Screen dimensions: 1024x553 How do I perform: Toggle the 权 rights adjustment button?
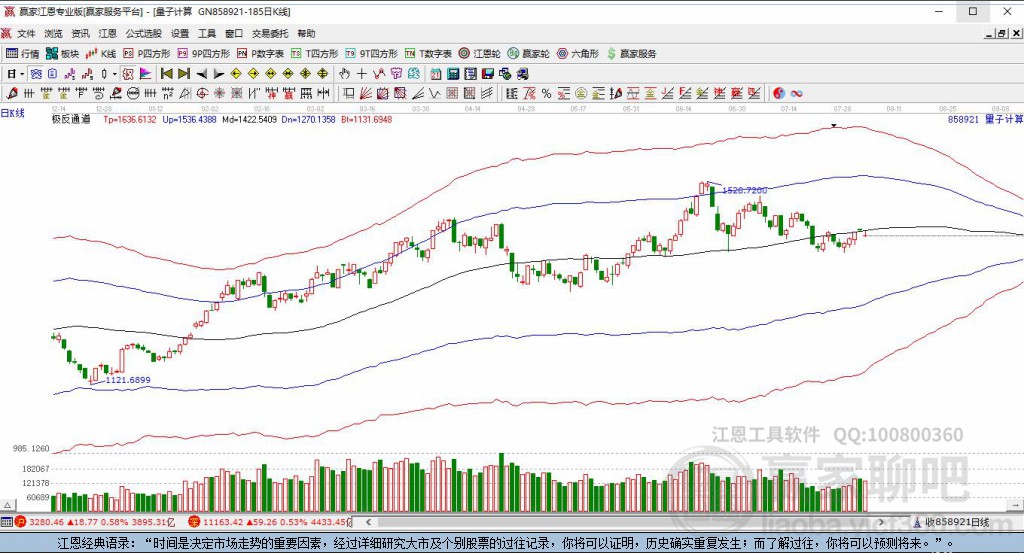point(128,74)
